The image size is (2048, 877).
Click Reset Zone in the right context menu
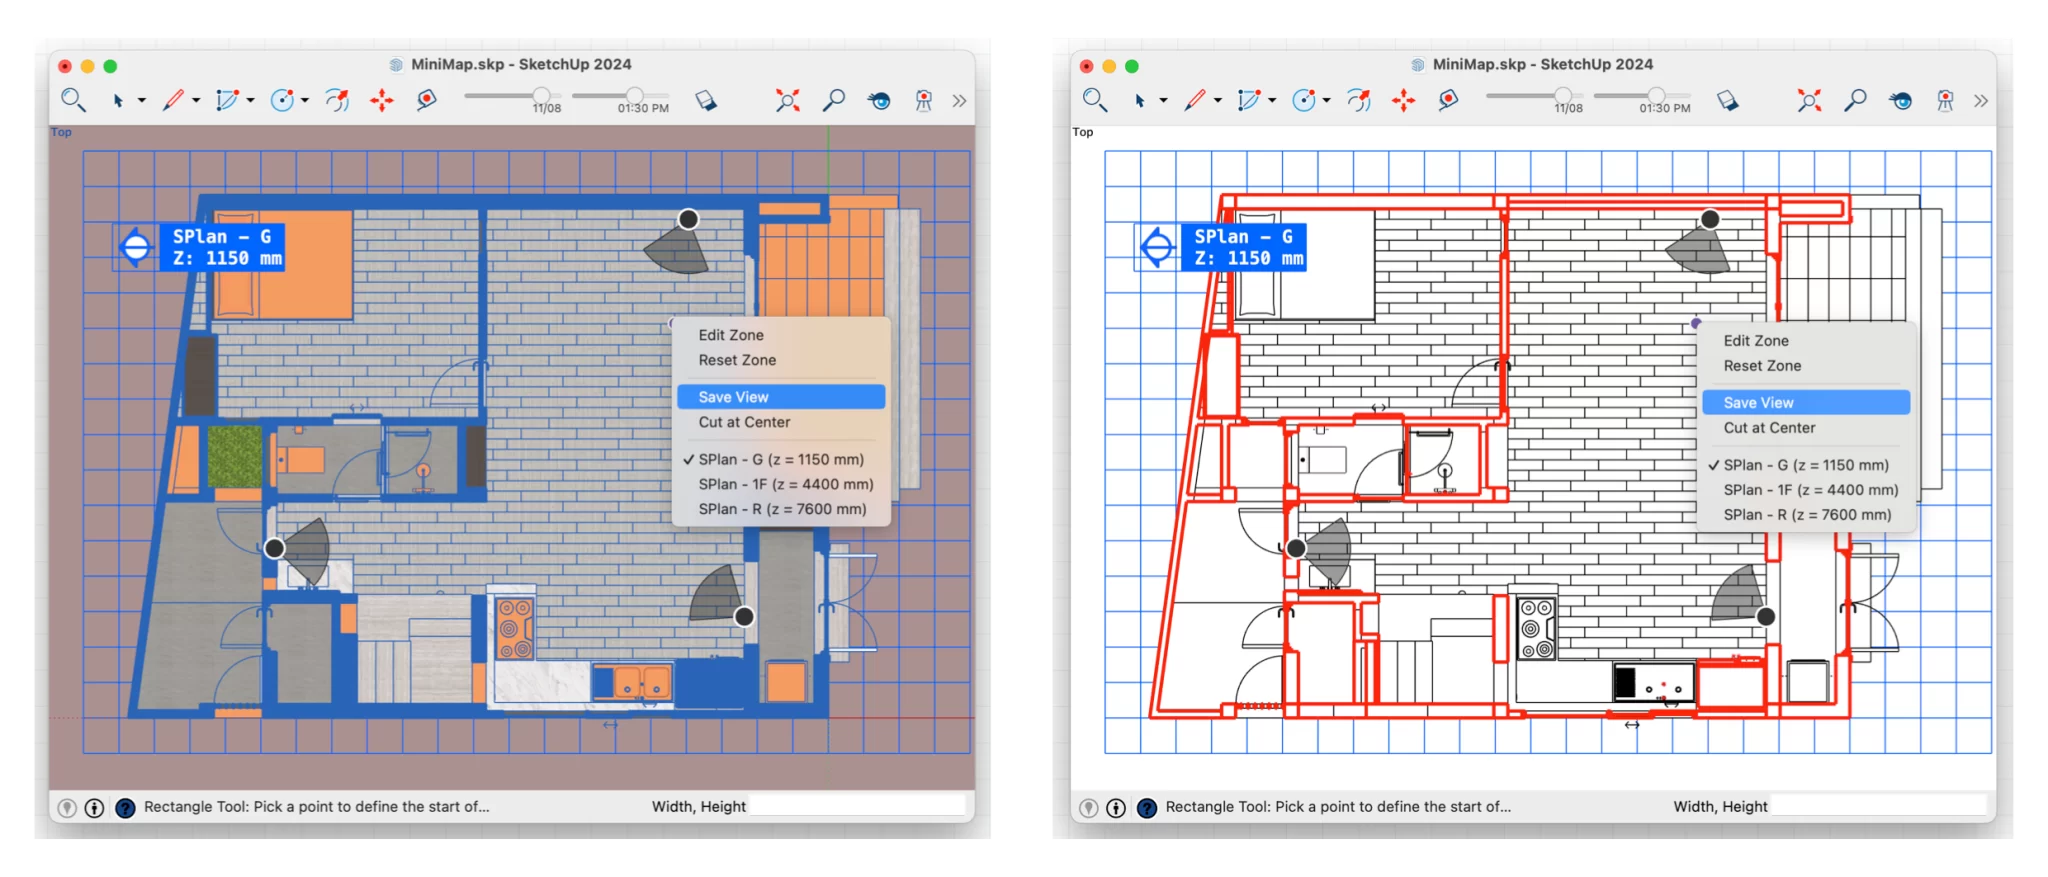[x=1762, y=366]
